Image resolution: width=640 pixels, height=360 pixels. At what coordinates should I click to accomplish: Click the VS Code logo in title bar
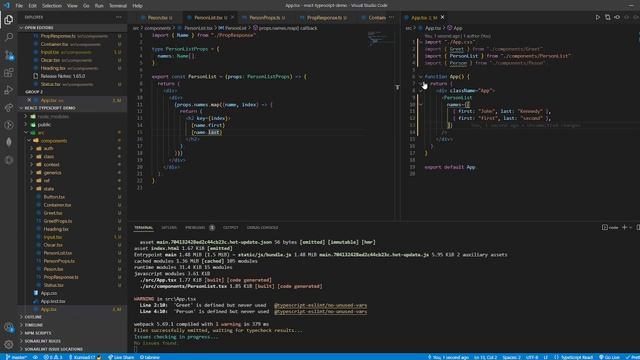pos(6,5)
